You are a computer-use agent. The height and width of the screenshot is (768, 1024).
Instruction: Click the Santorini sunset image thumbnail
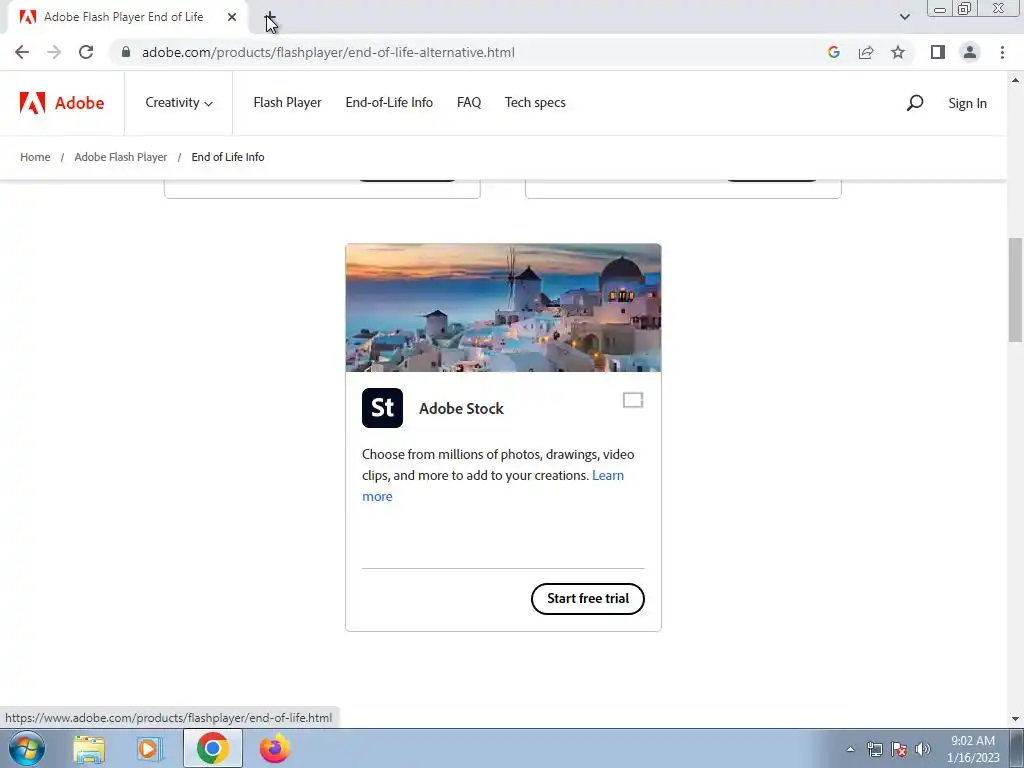click(x=503, y=308)
